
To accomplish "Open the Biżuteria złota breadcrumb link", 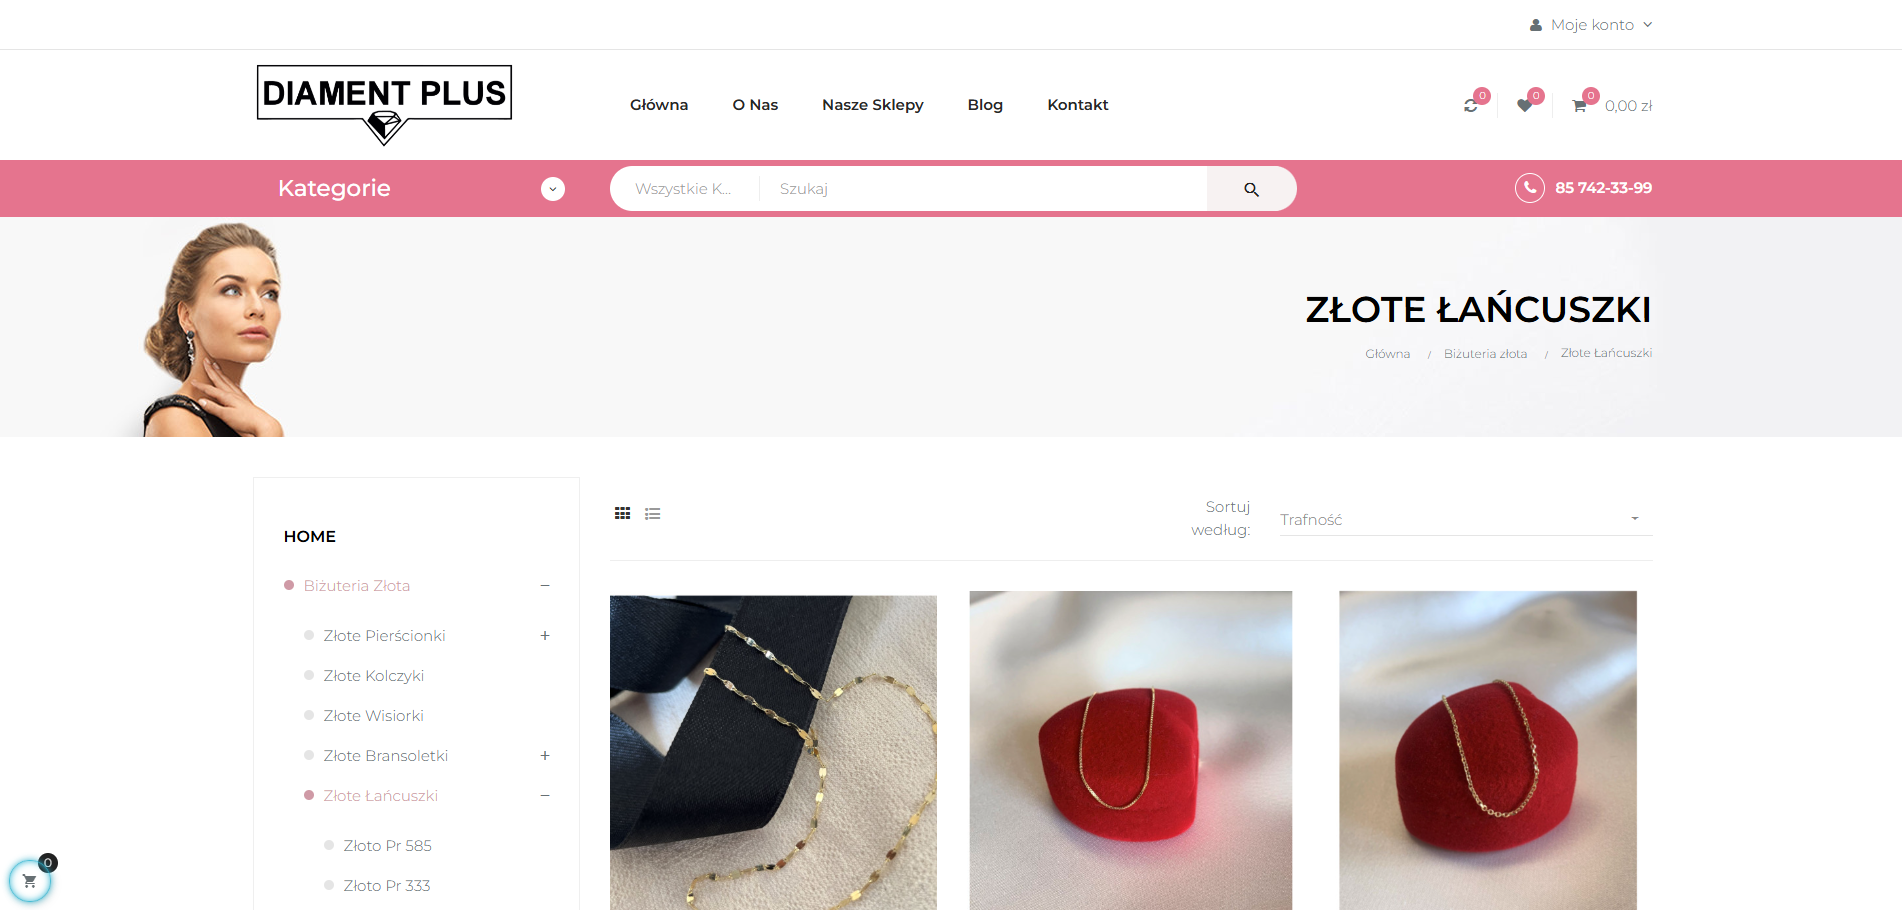I will point(1485,354).
